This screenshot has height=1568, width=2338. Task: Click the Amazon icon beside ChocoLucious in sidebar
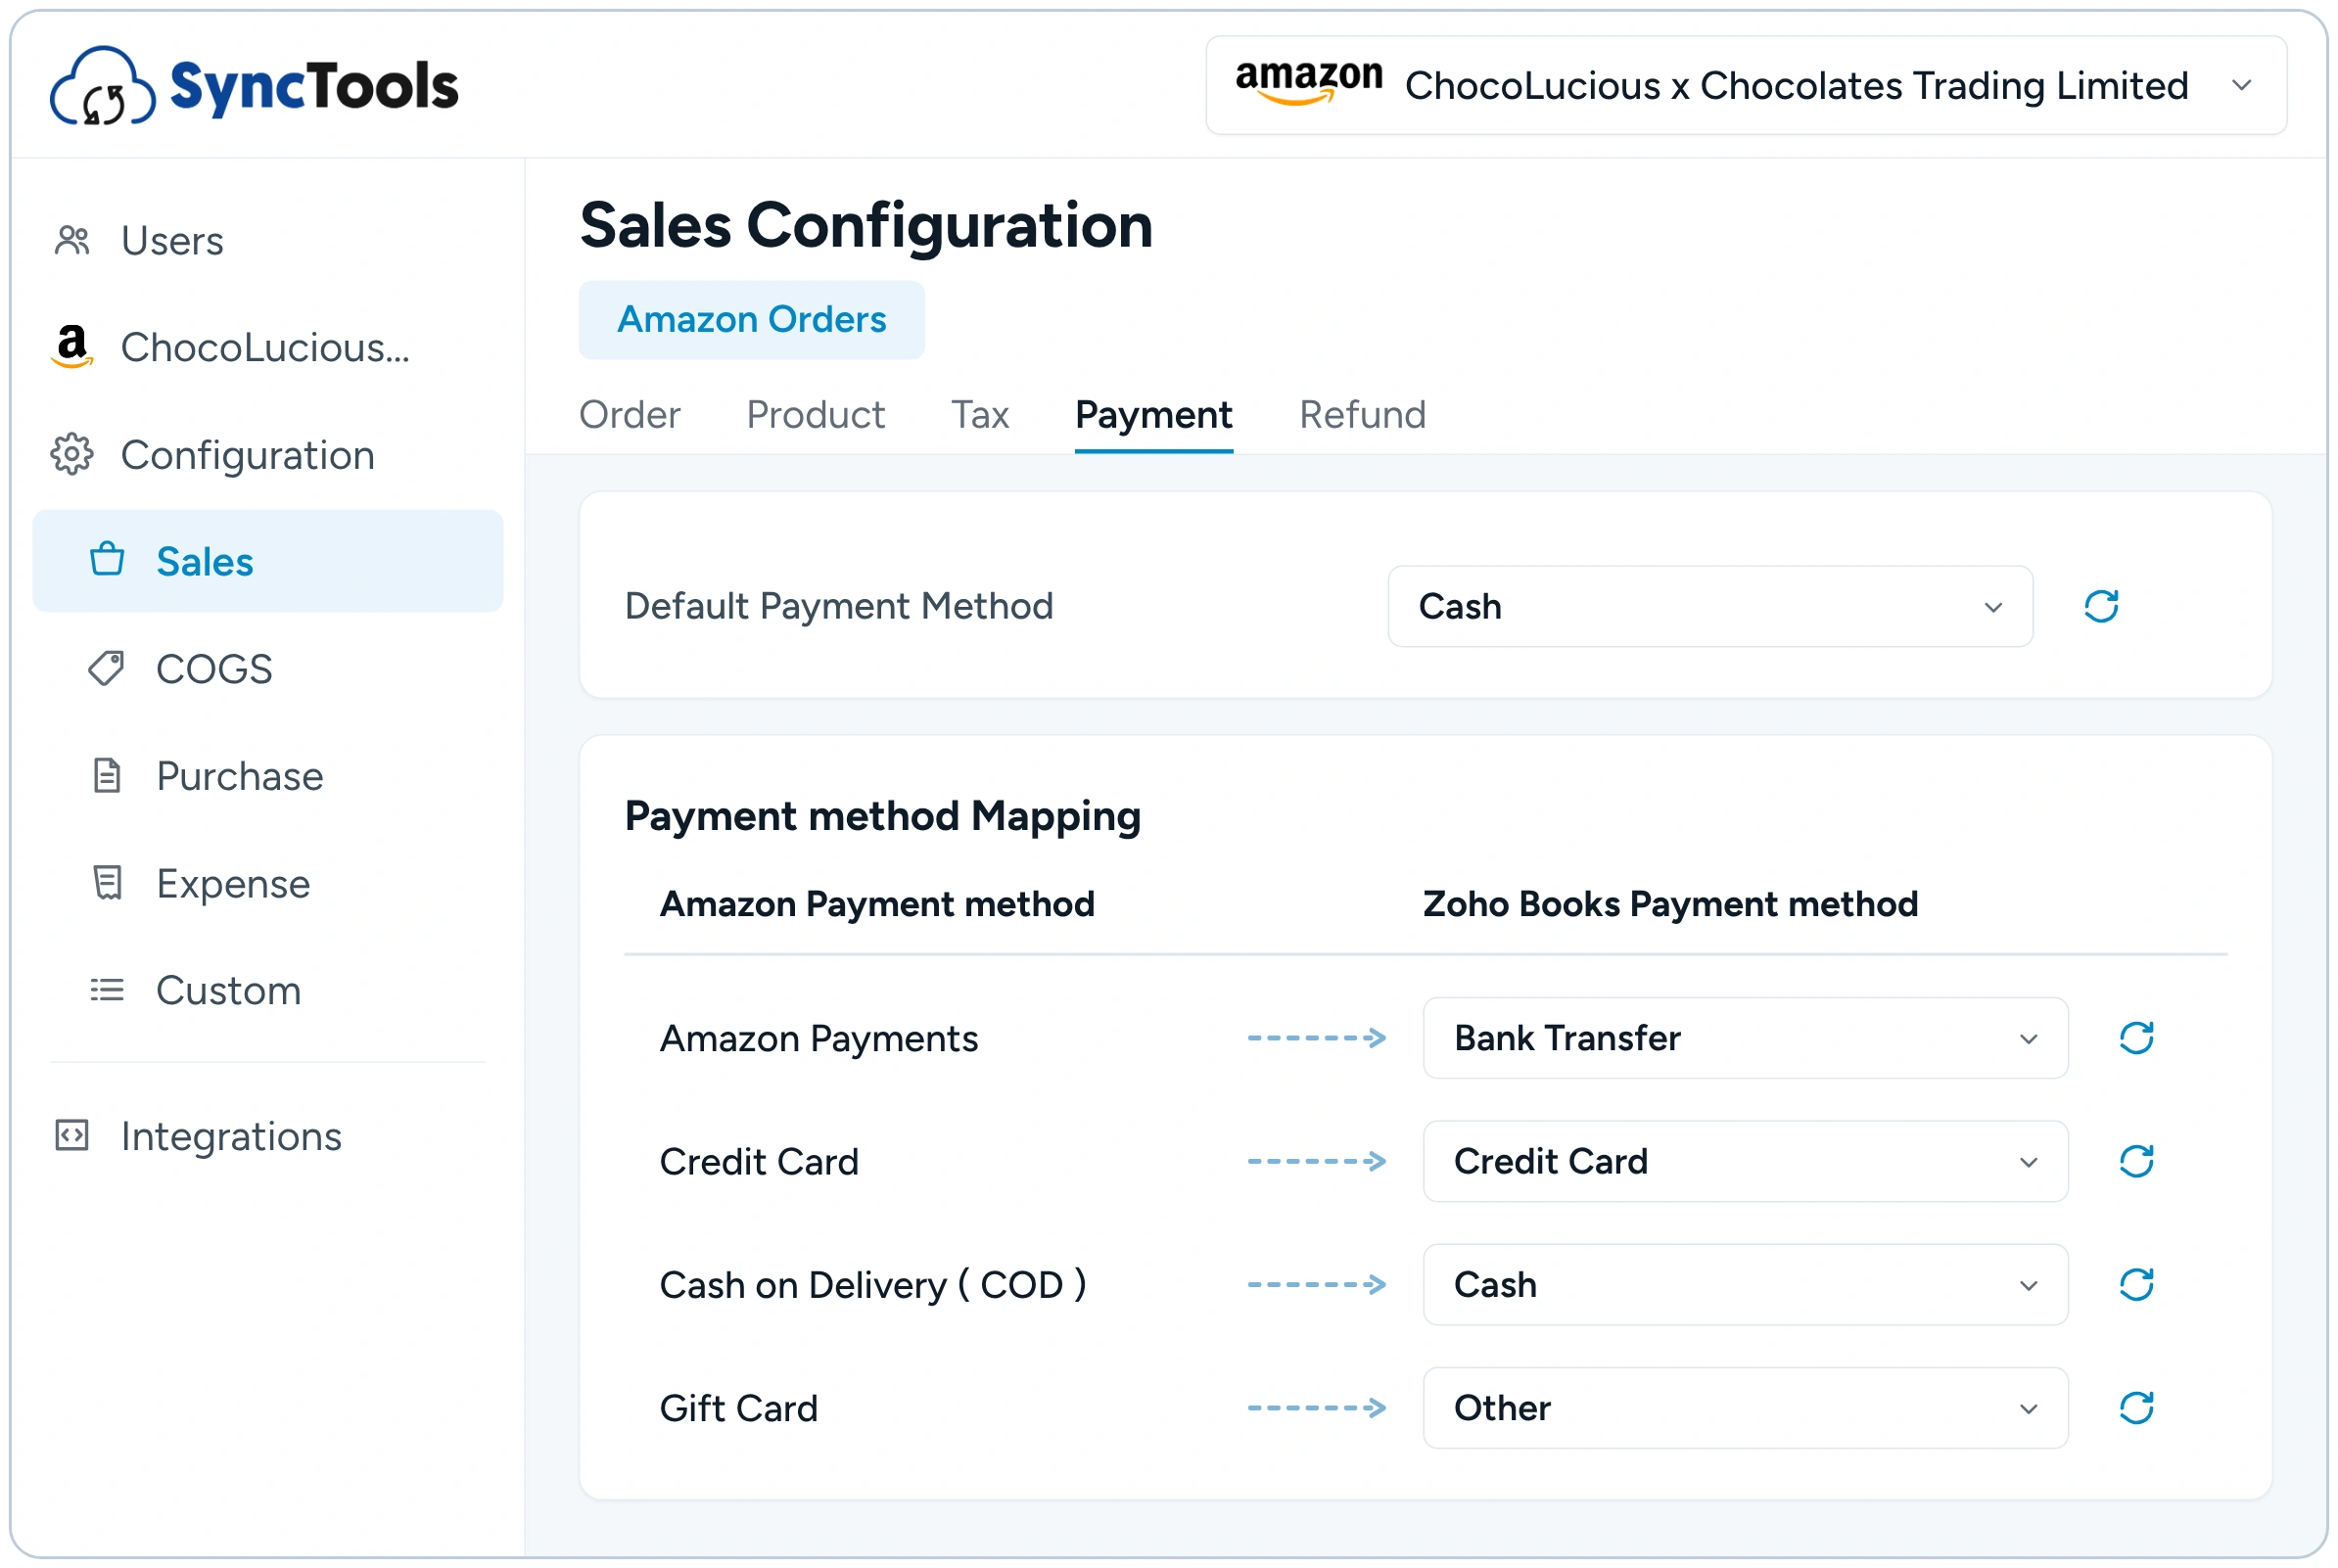pyautogui.click(x=72, y=347)
